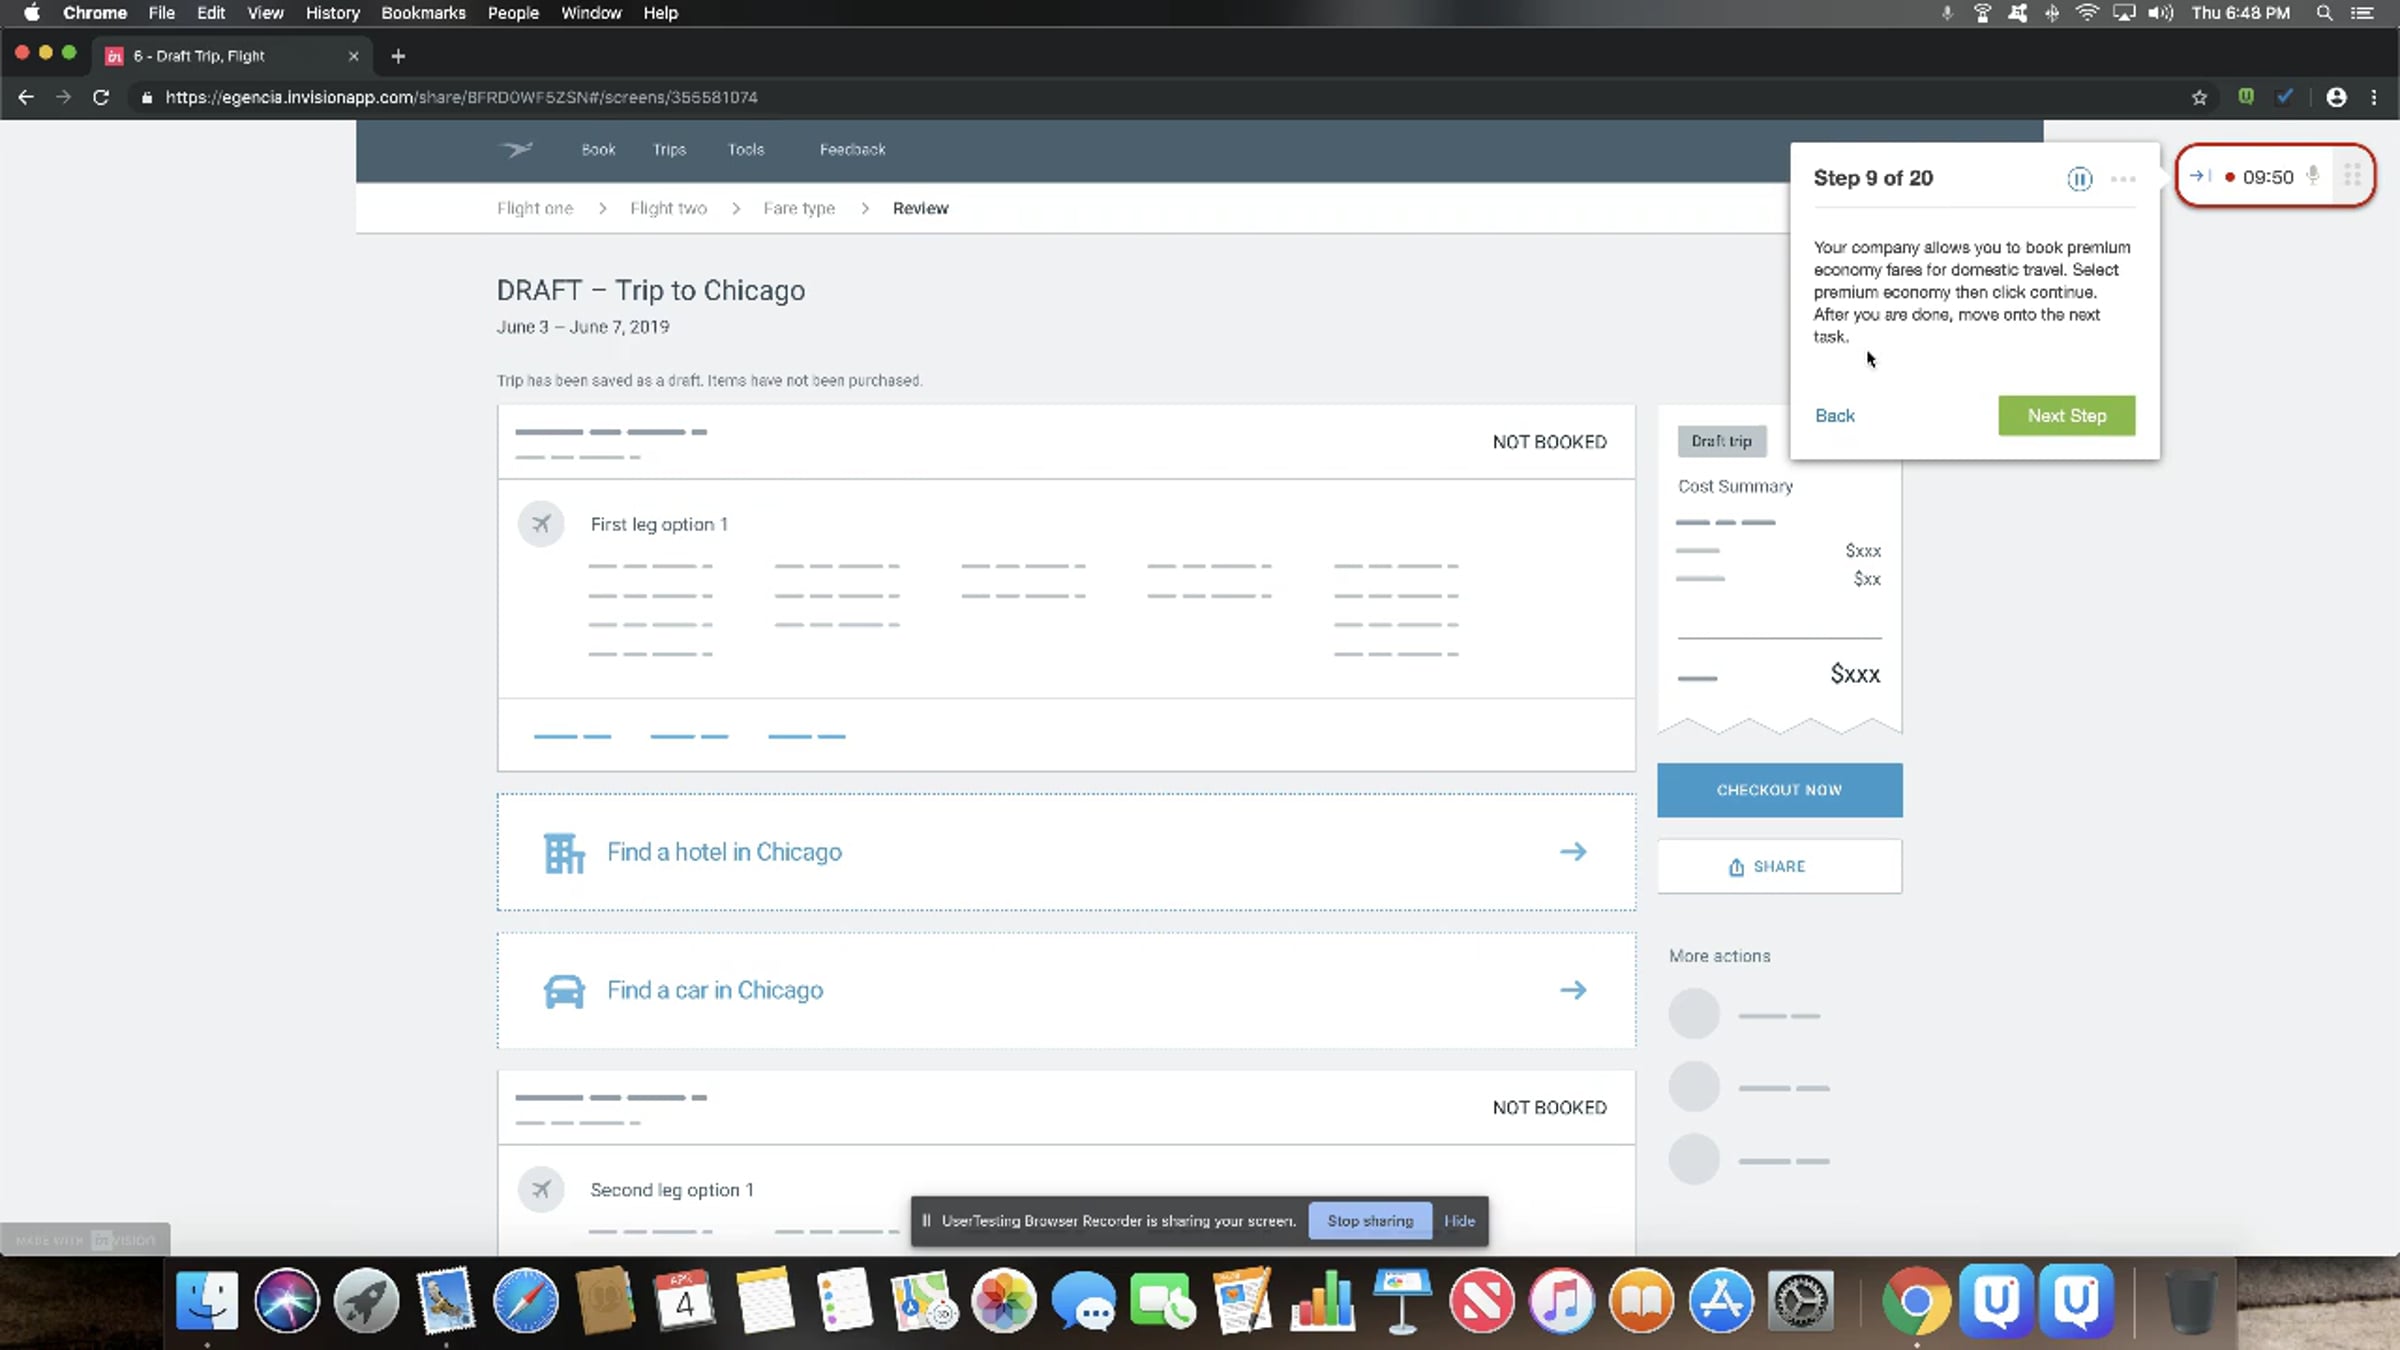Open the Bookmarks menu in menu bar
The height and width of the screenshot is (1350, 2400).
click(x=423, y=13)
